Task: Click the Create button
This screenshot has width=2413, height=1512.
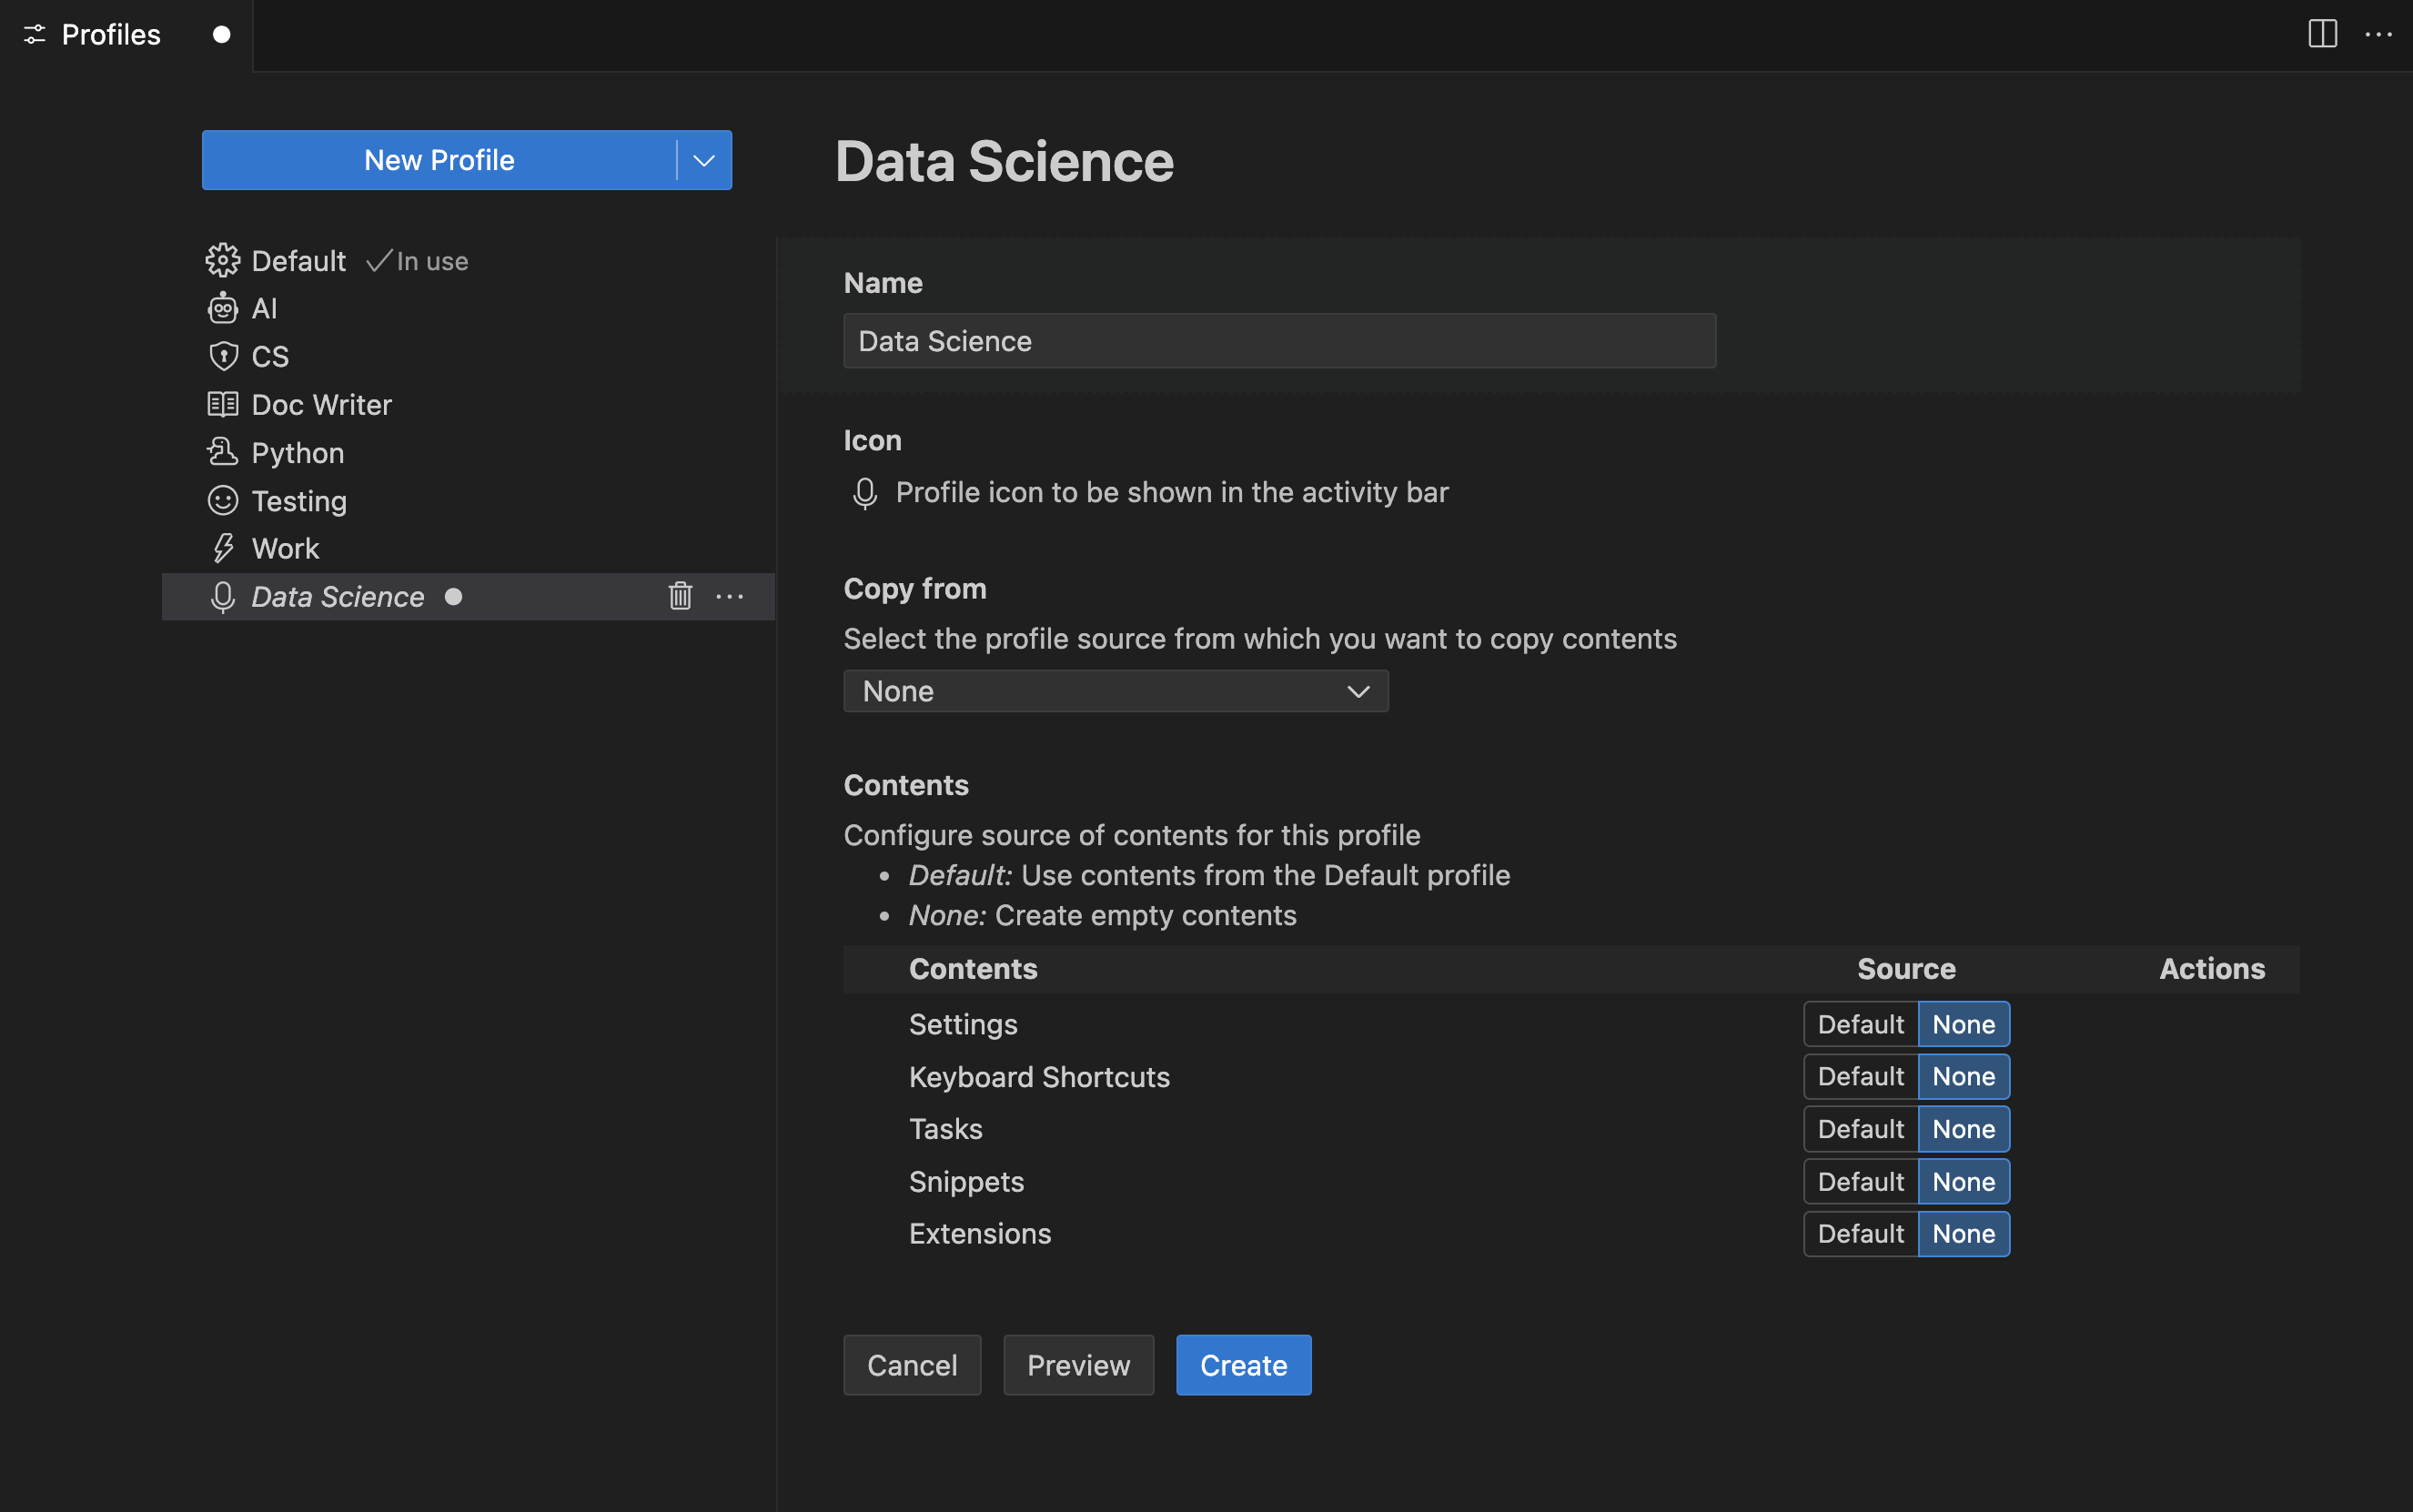Action: tap(1242, 1366)
